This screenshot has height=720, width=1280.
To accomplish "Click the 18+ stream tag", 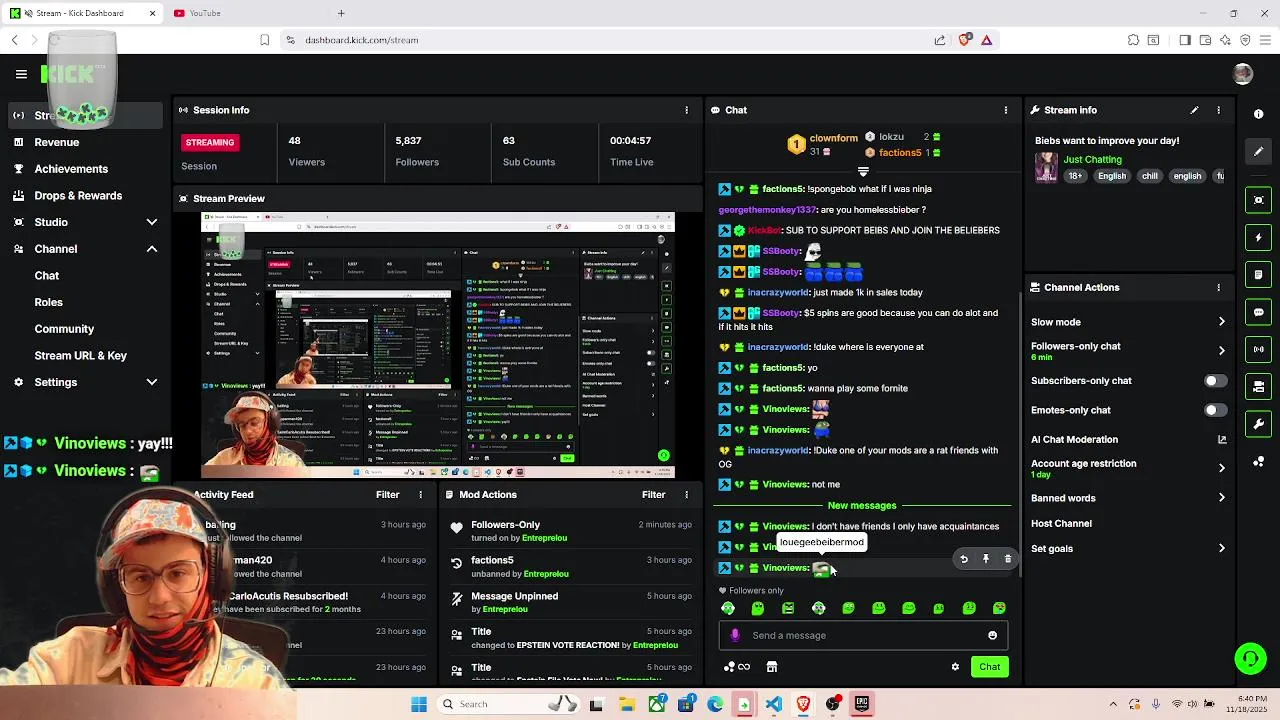I will [1075, 176].
